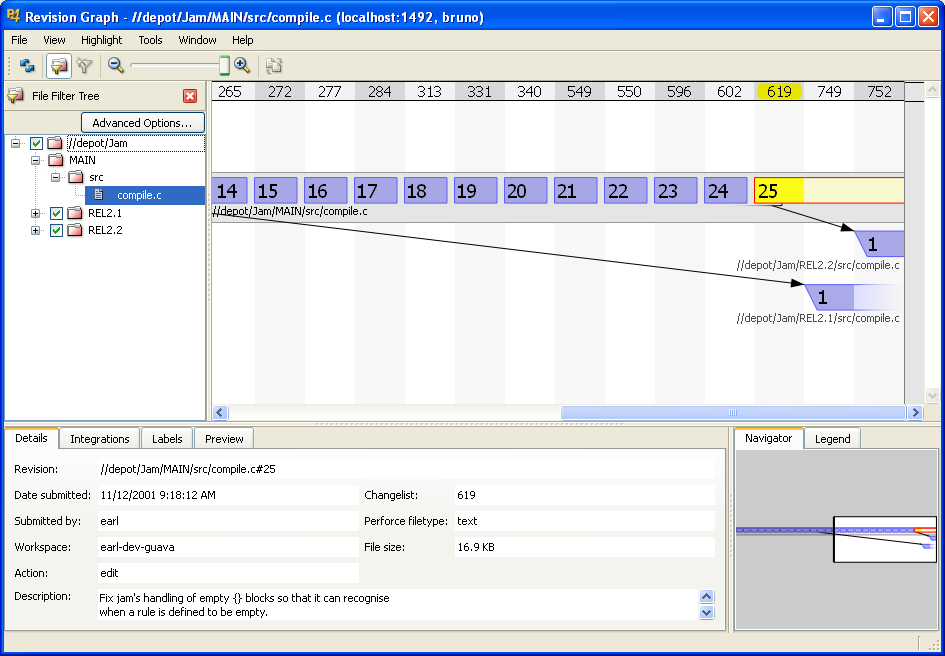Uncheck the //depot/Jam checkbox
945x656 pixels.
click(x=37, y=143)
